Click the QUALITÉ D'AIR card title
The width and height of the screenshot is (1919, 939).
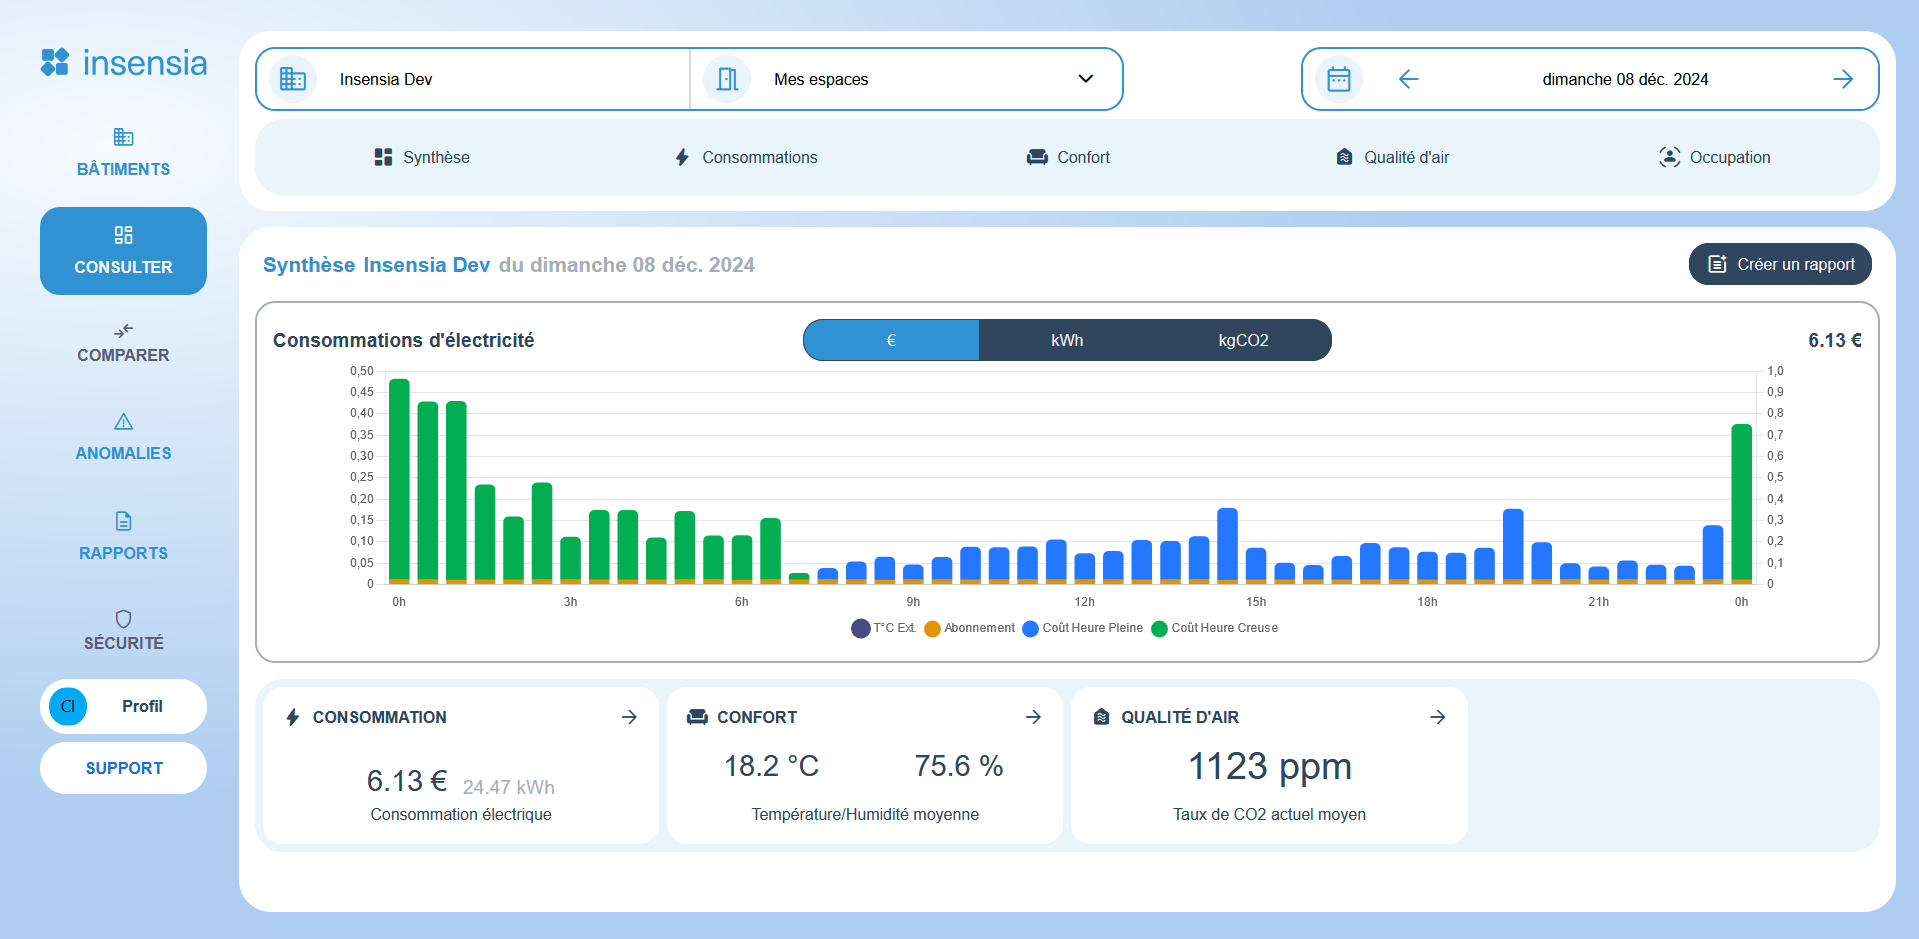click(1180, 717)
